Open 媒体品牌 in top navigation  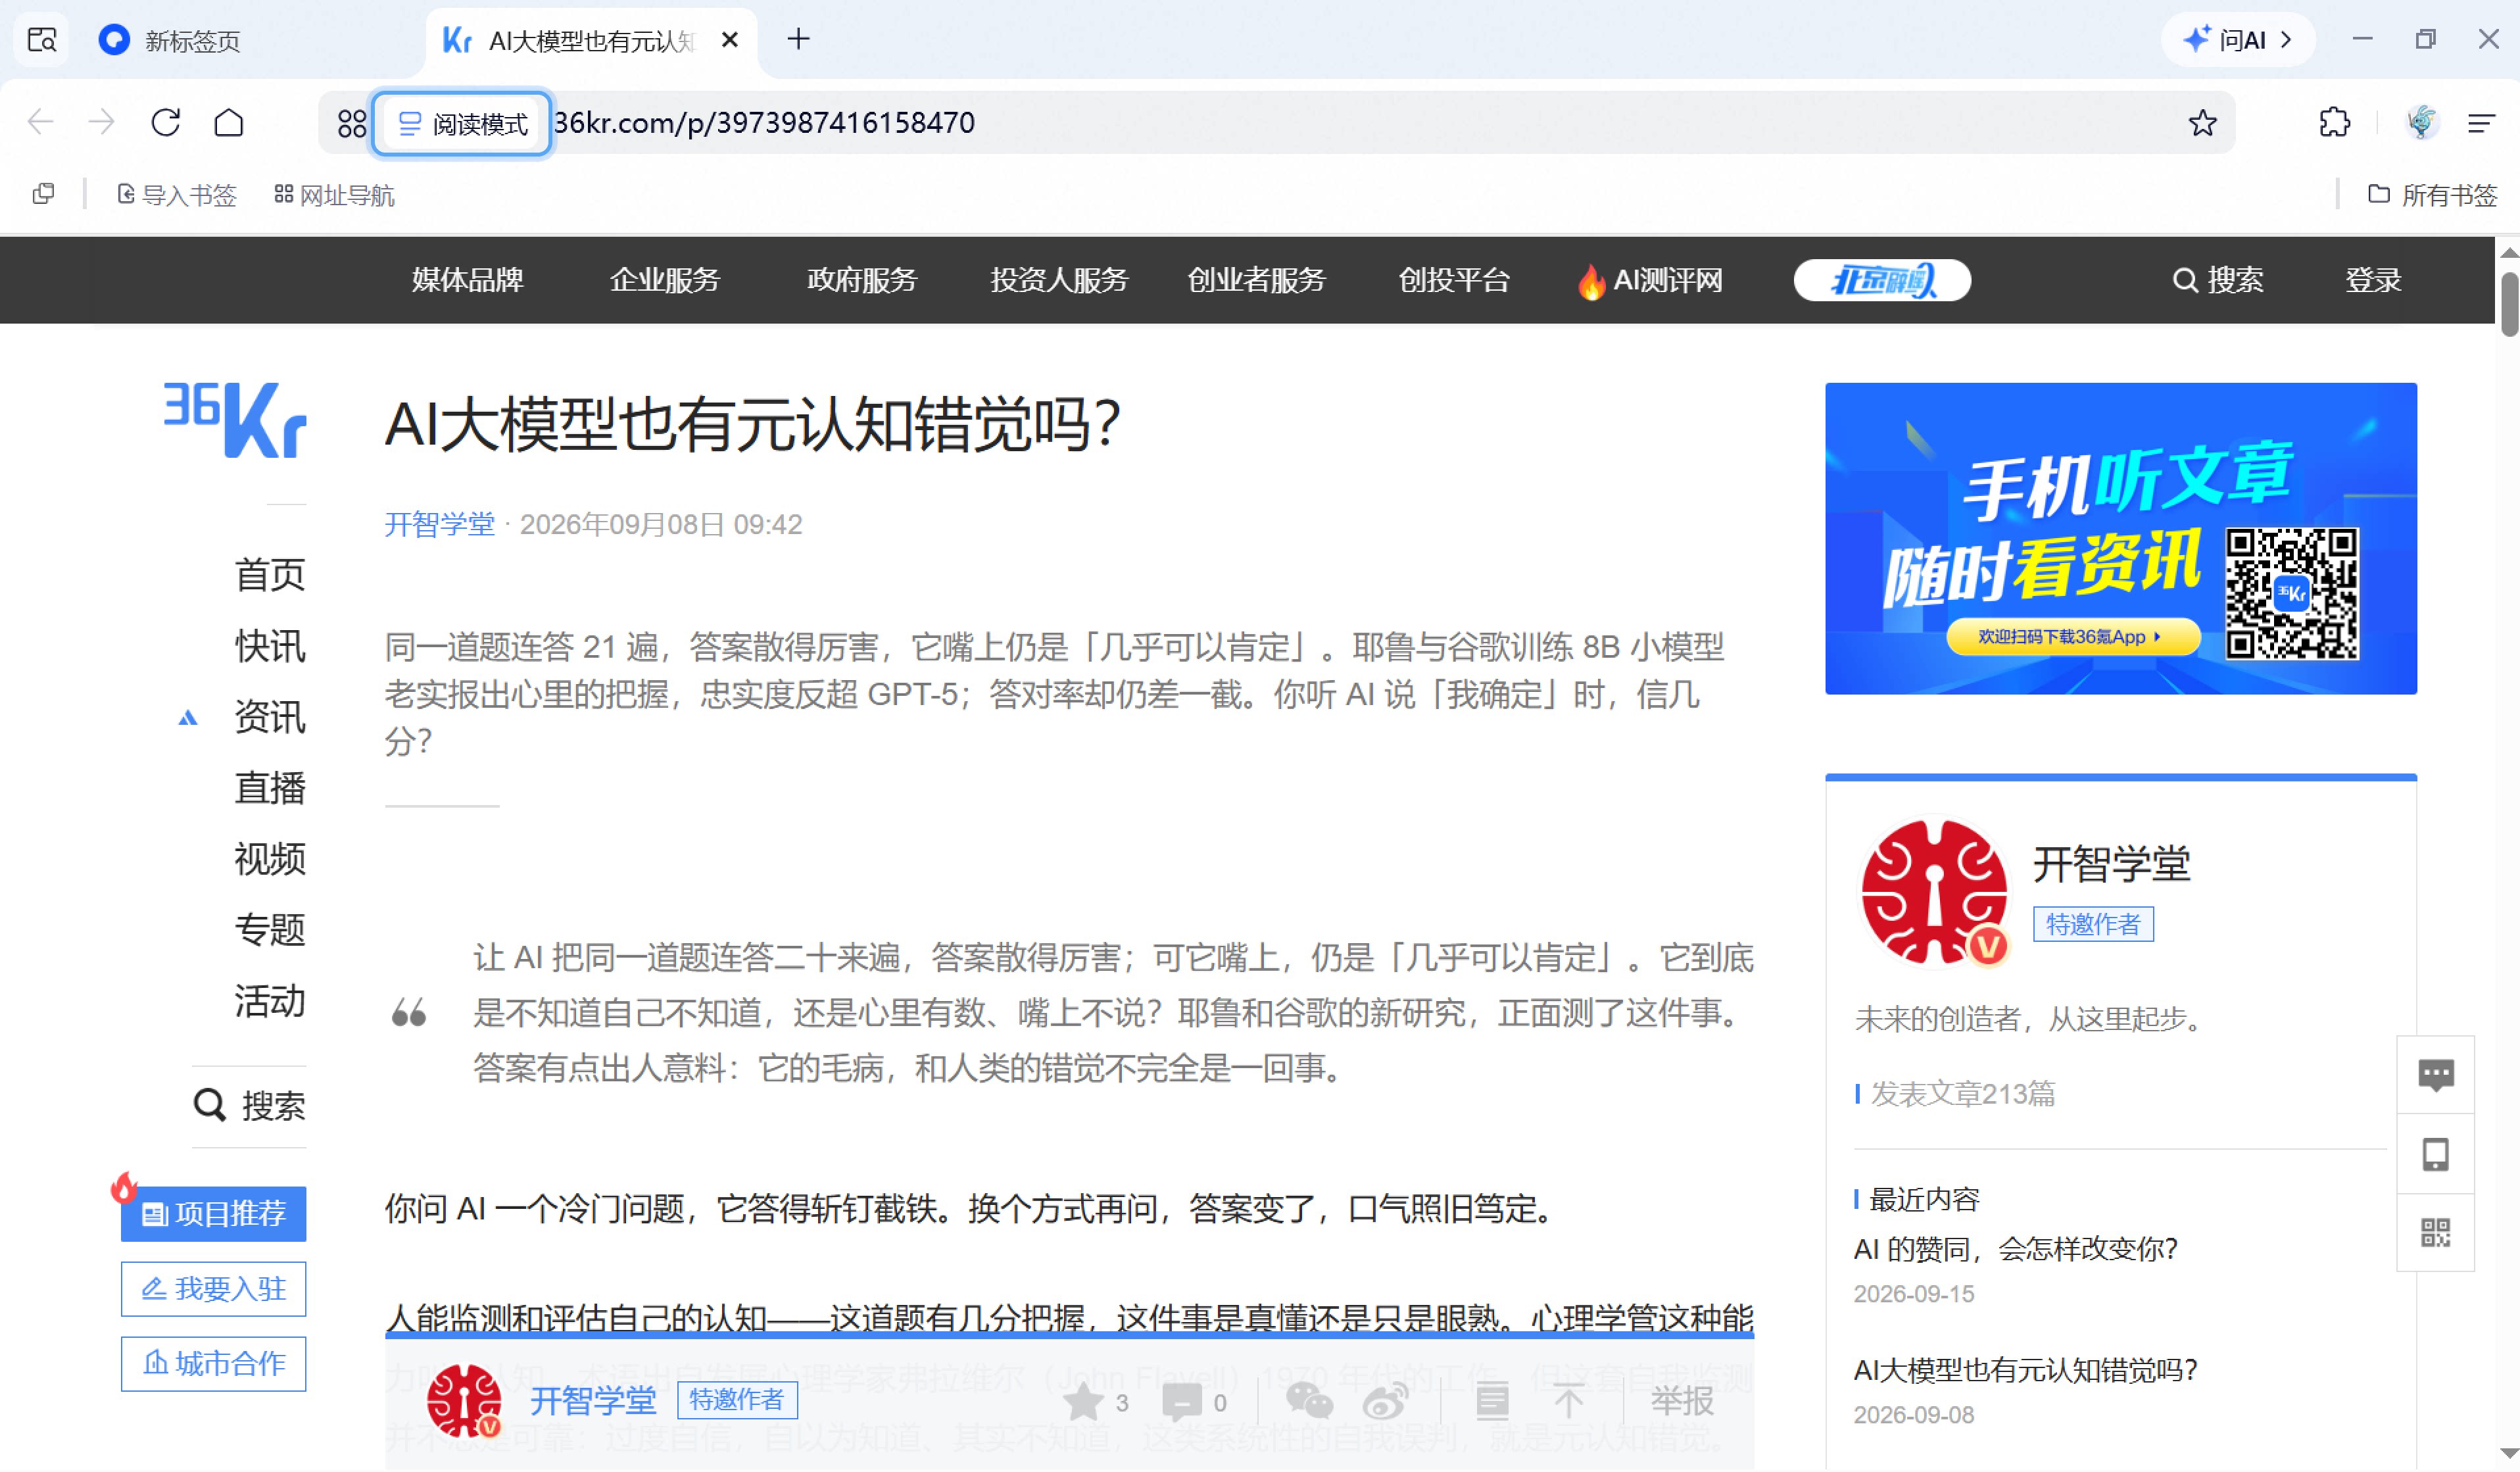[x=468, y=280]
